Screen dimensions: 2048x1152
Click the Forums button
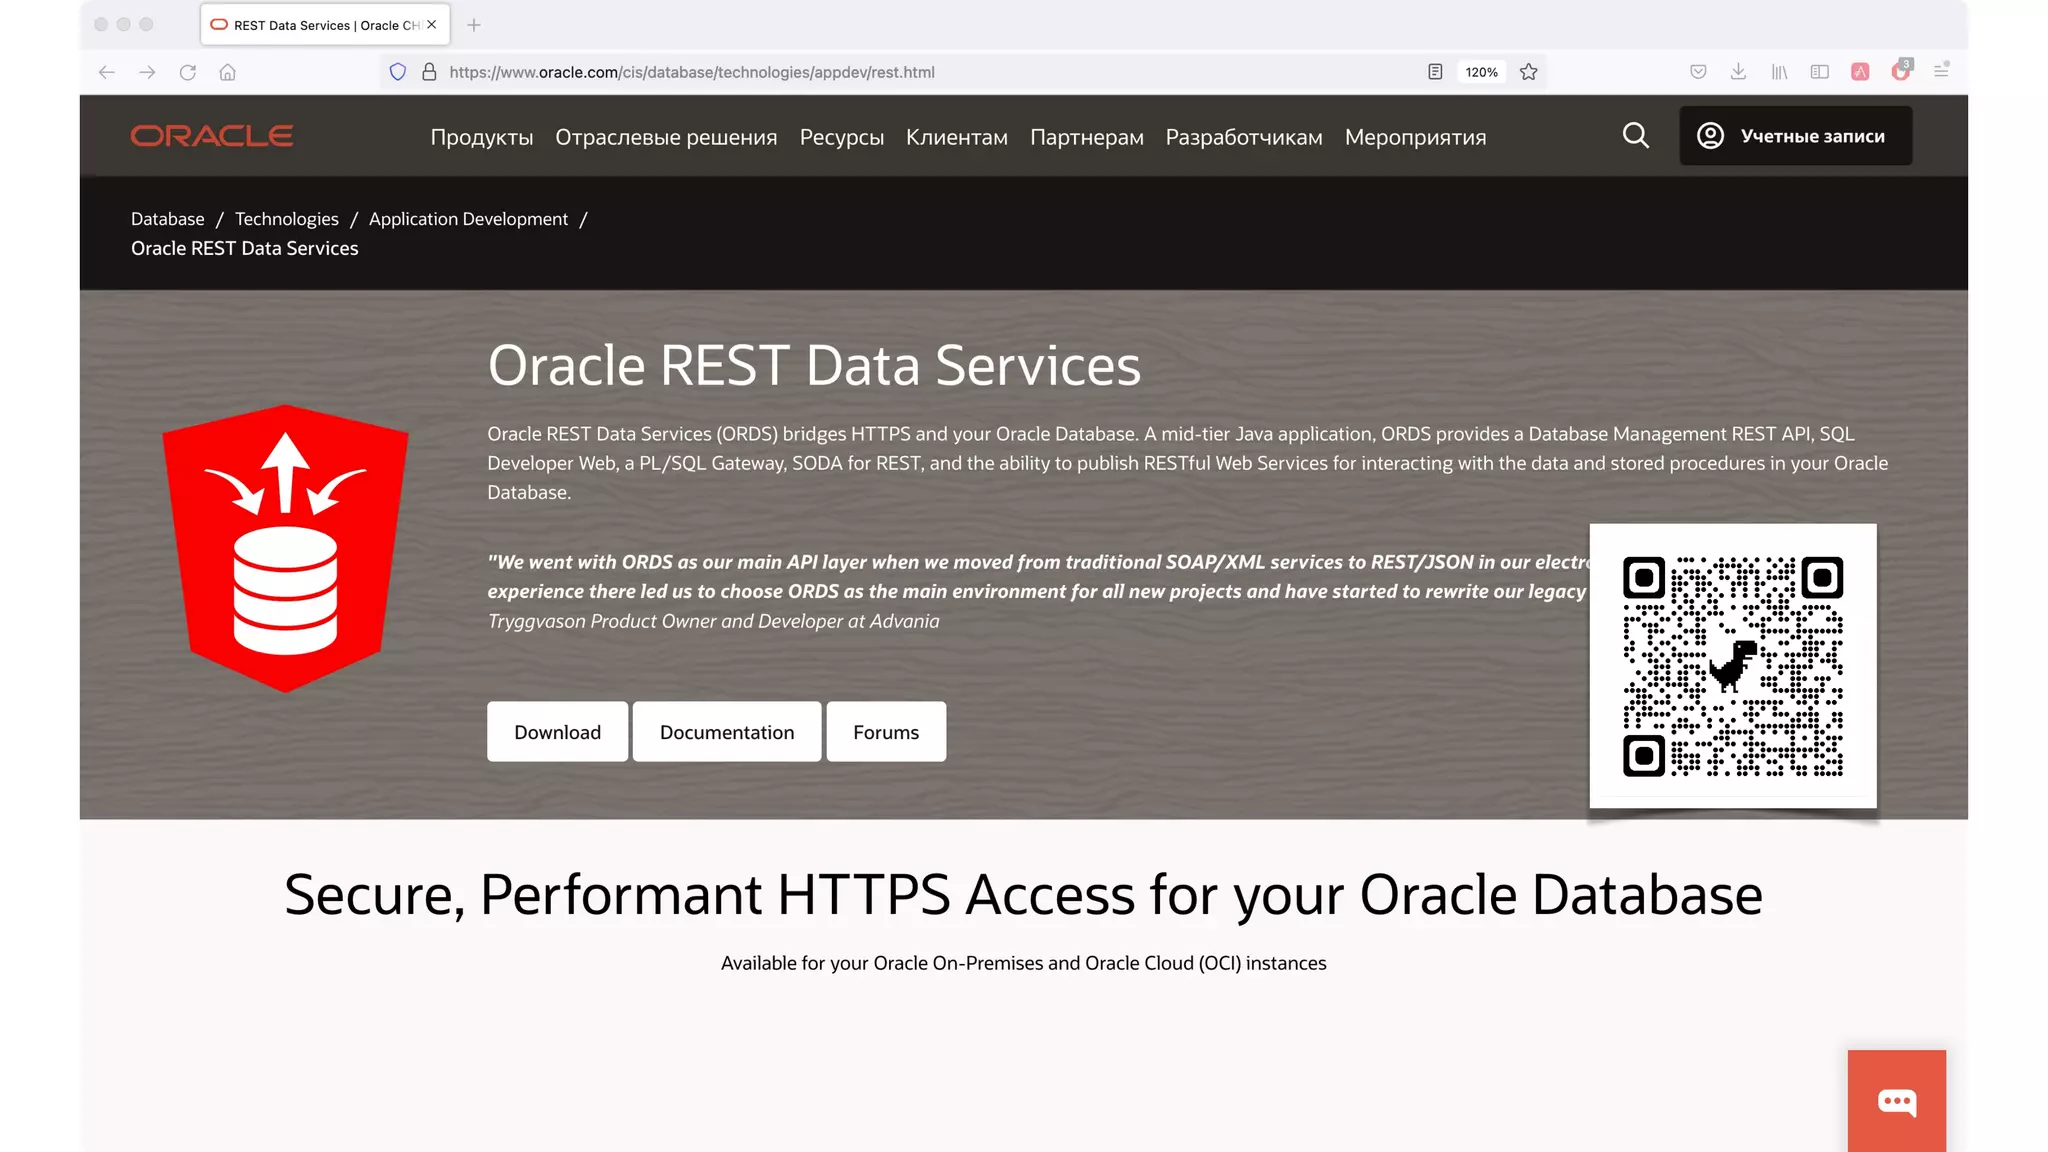coord(886,732)
